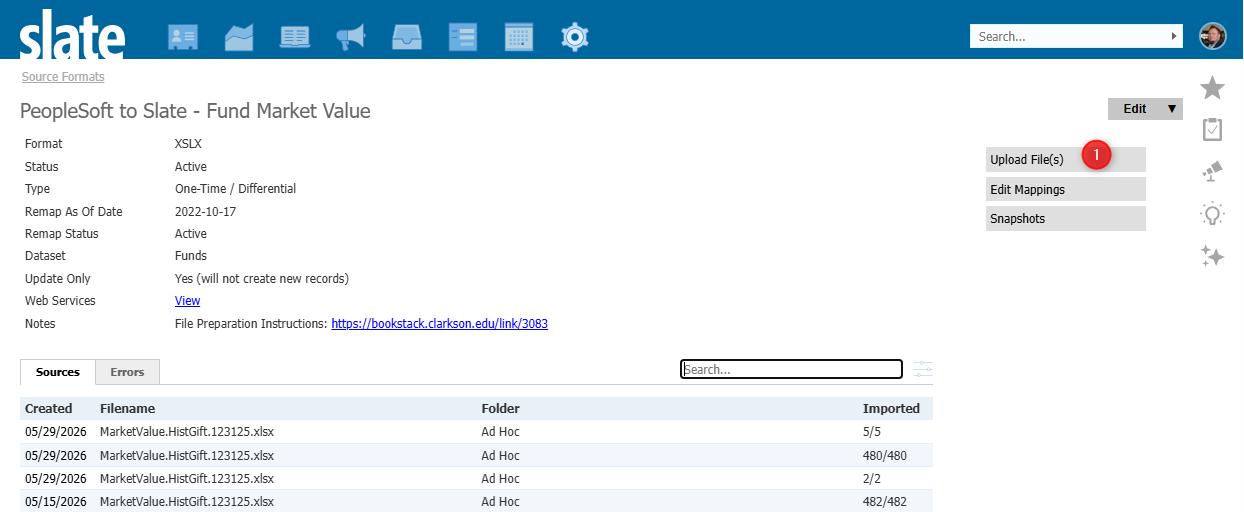Sort by the Imported column header
Screen dimensions: 1244x512
point(891,408)
